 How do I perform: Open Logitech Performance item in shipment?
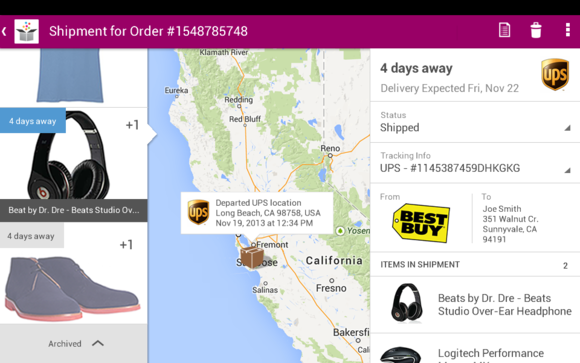[x=475, y=349]
